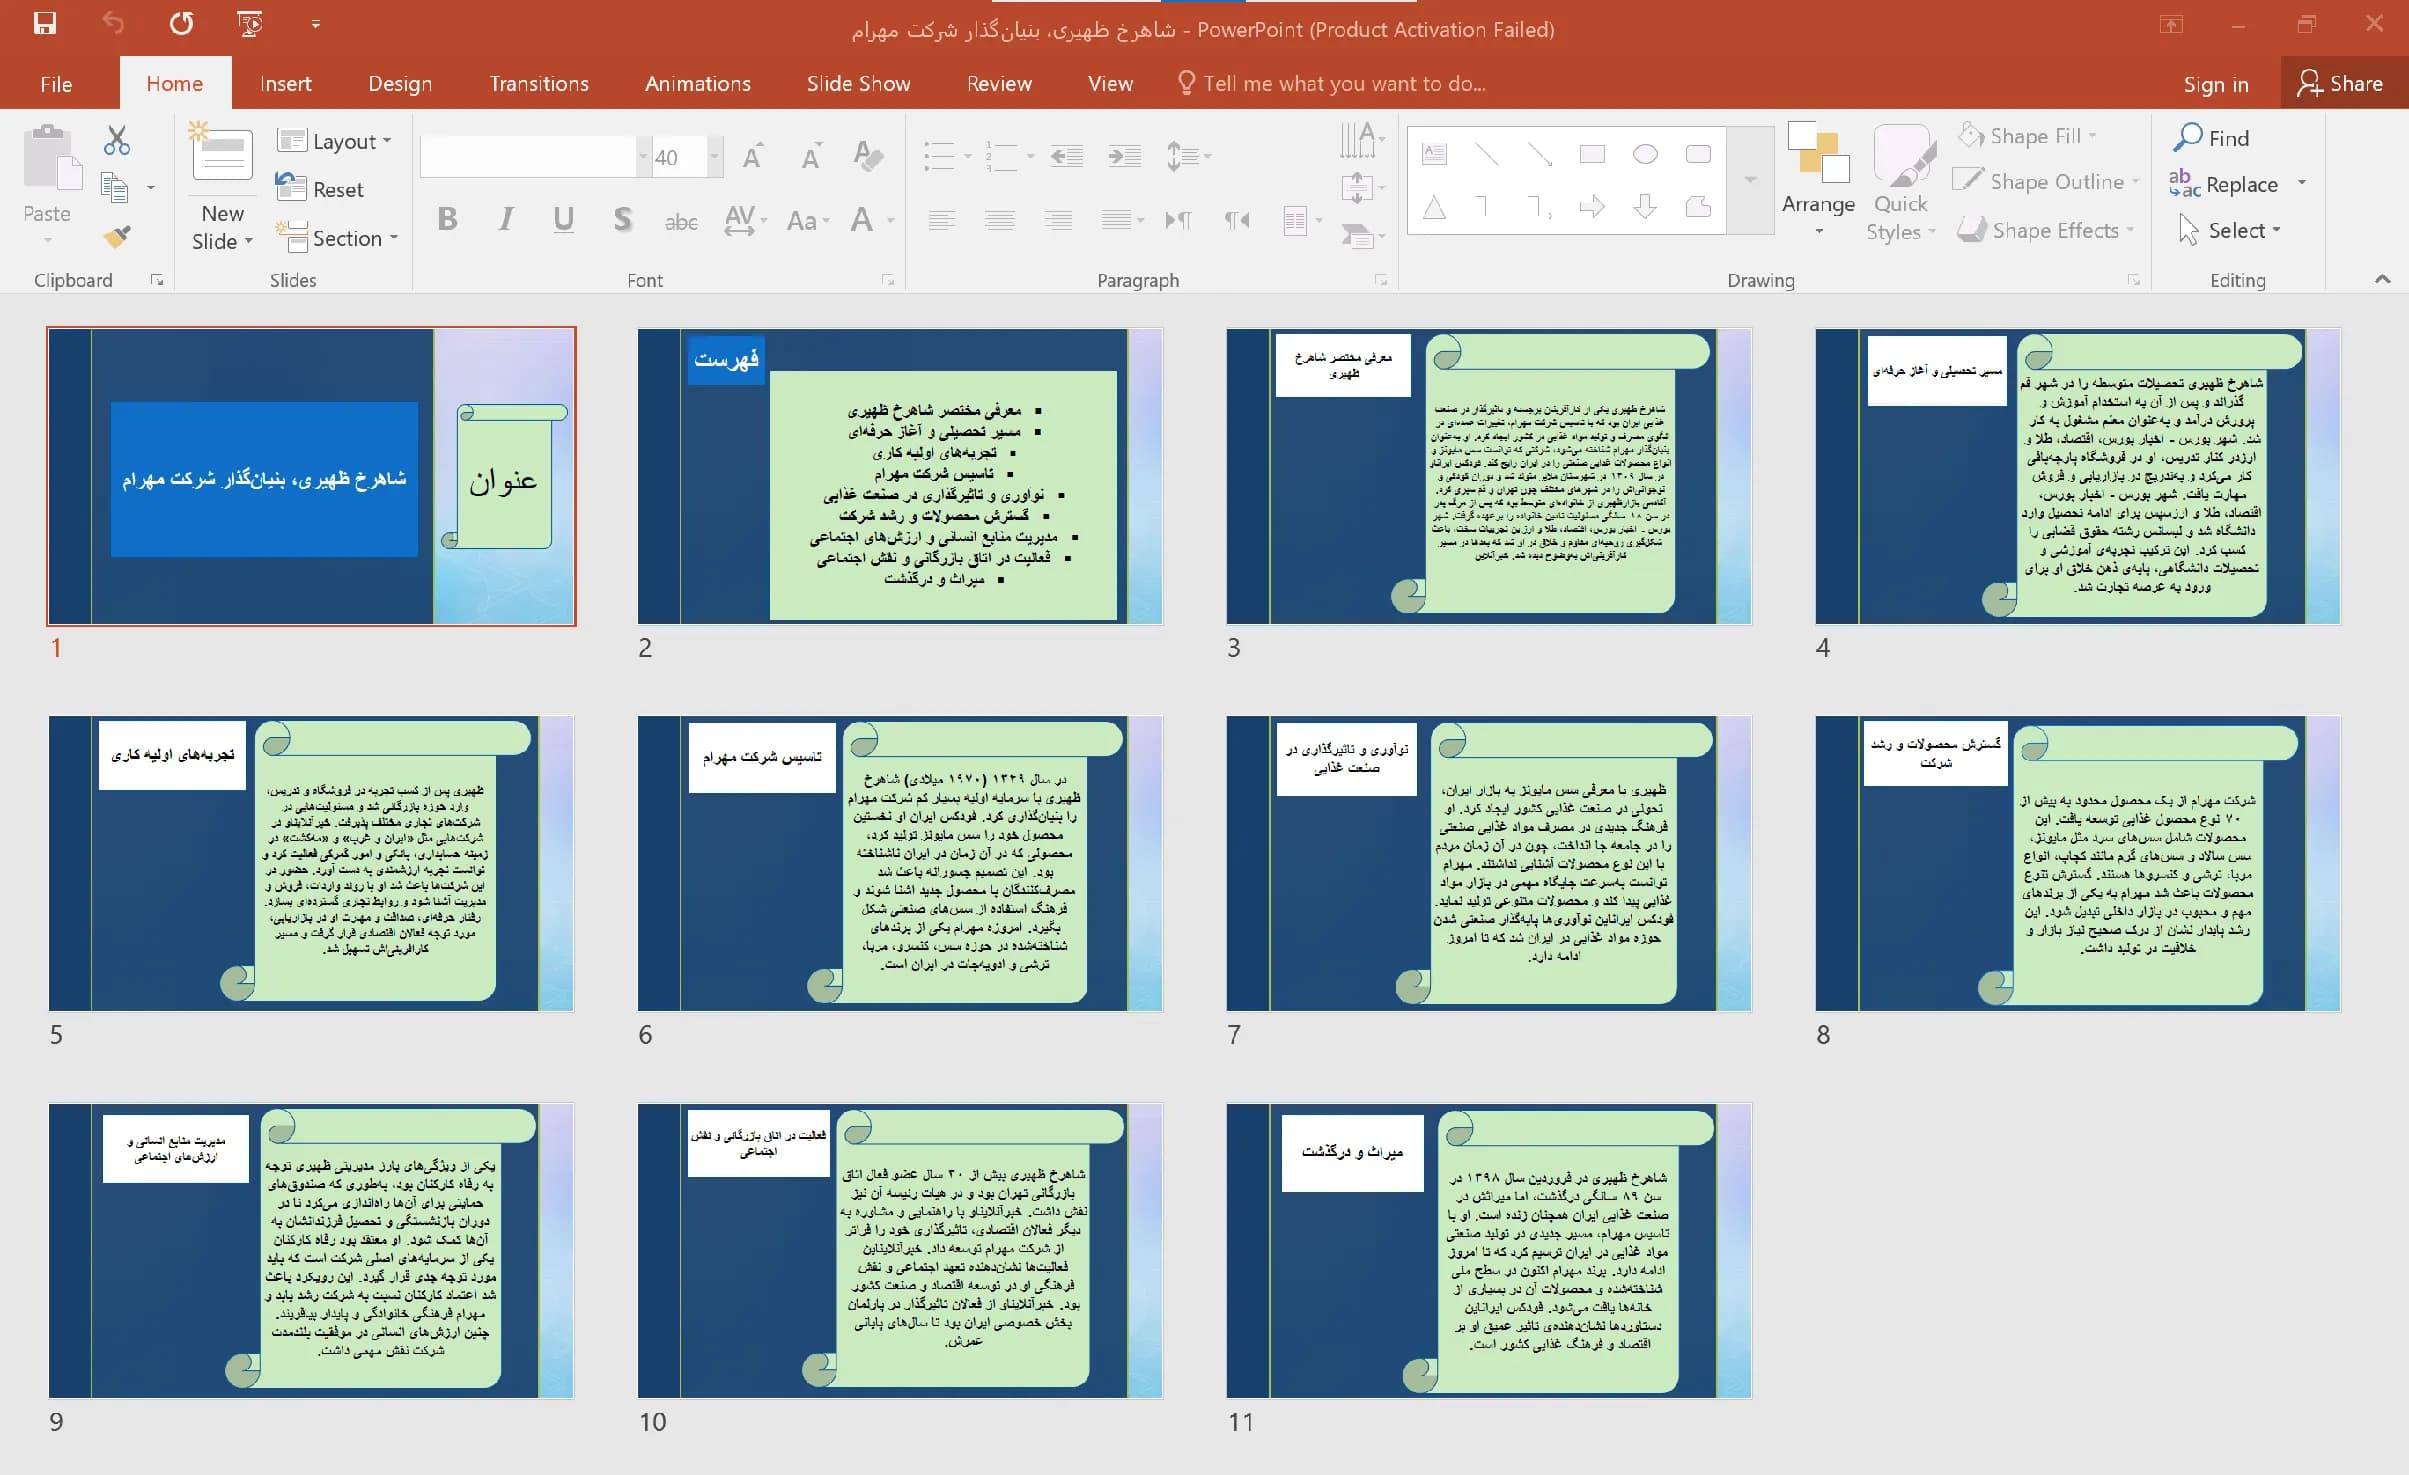Click the font name input box
Screen dimensions: 2409x1475
click(529, 157)
